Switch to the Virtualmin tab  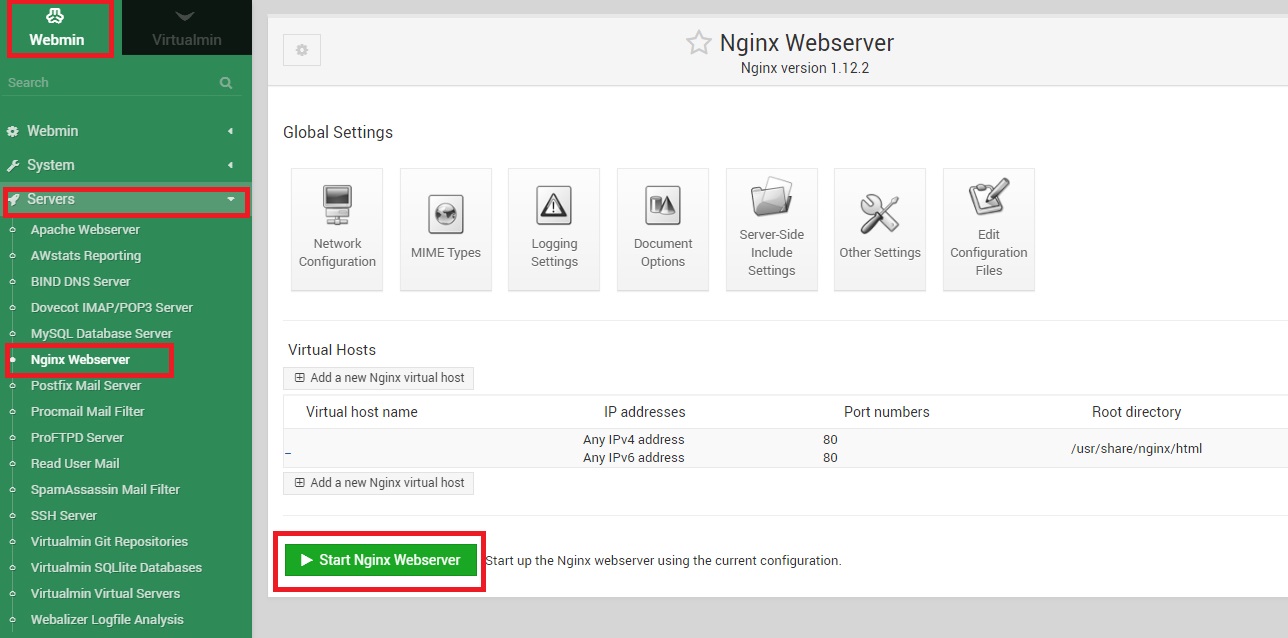tap(187, 28)
